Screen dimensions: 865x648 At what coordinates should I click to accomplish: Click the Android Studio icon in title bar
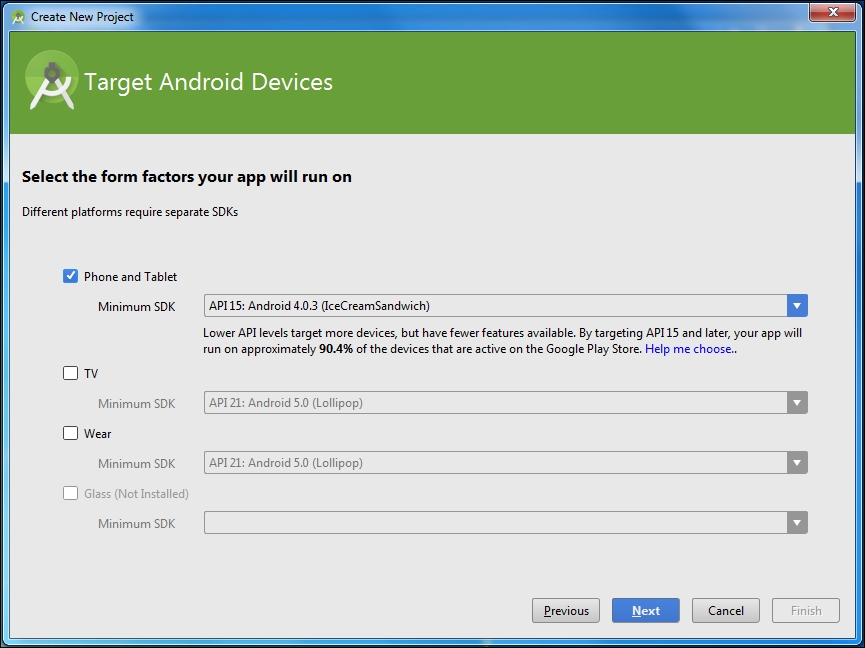[18, 17]
